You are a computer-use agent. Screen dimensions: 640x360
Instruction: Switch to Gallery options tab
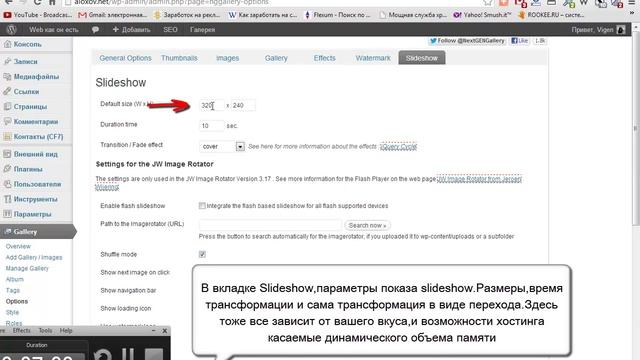pyautogui.click(x=276, y=58)
